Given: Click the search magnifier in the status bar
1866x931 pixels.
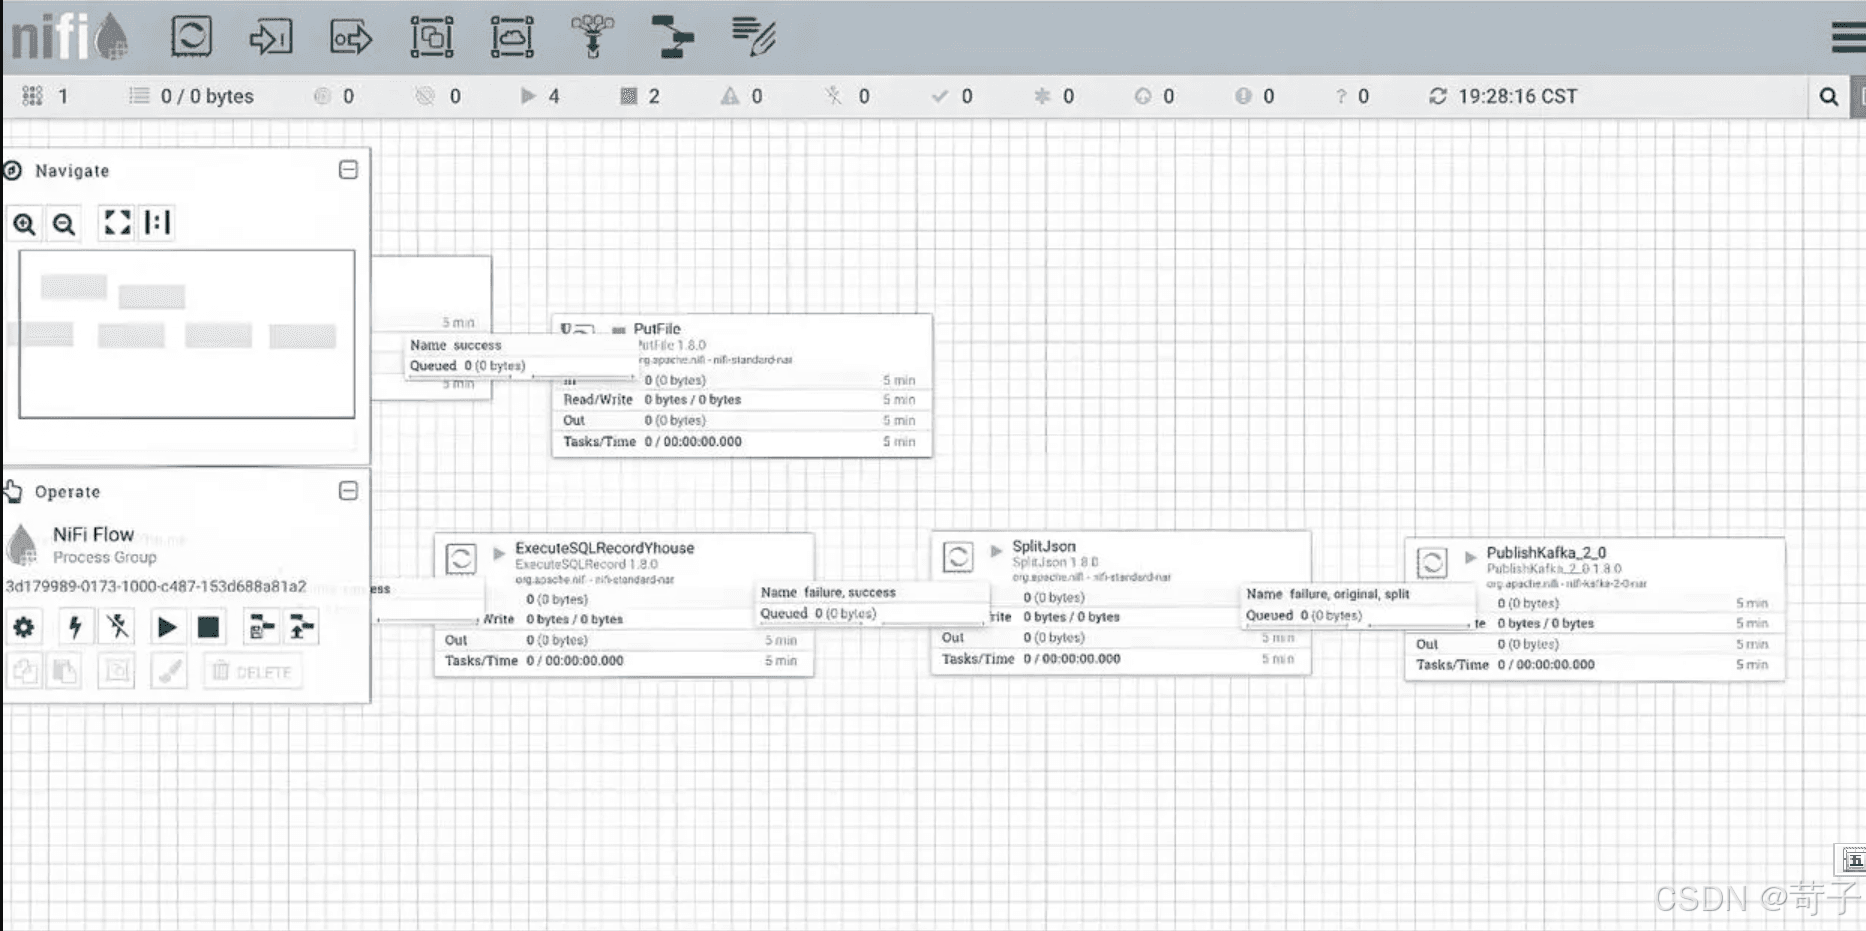Looking at the screenshot, I should [1829, 96].
